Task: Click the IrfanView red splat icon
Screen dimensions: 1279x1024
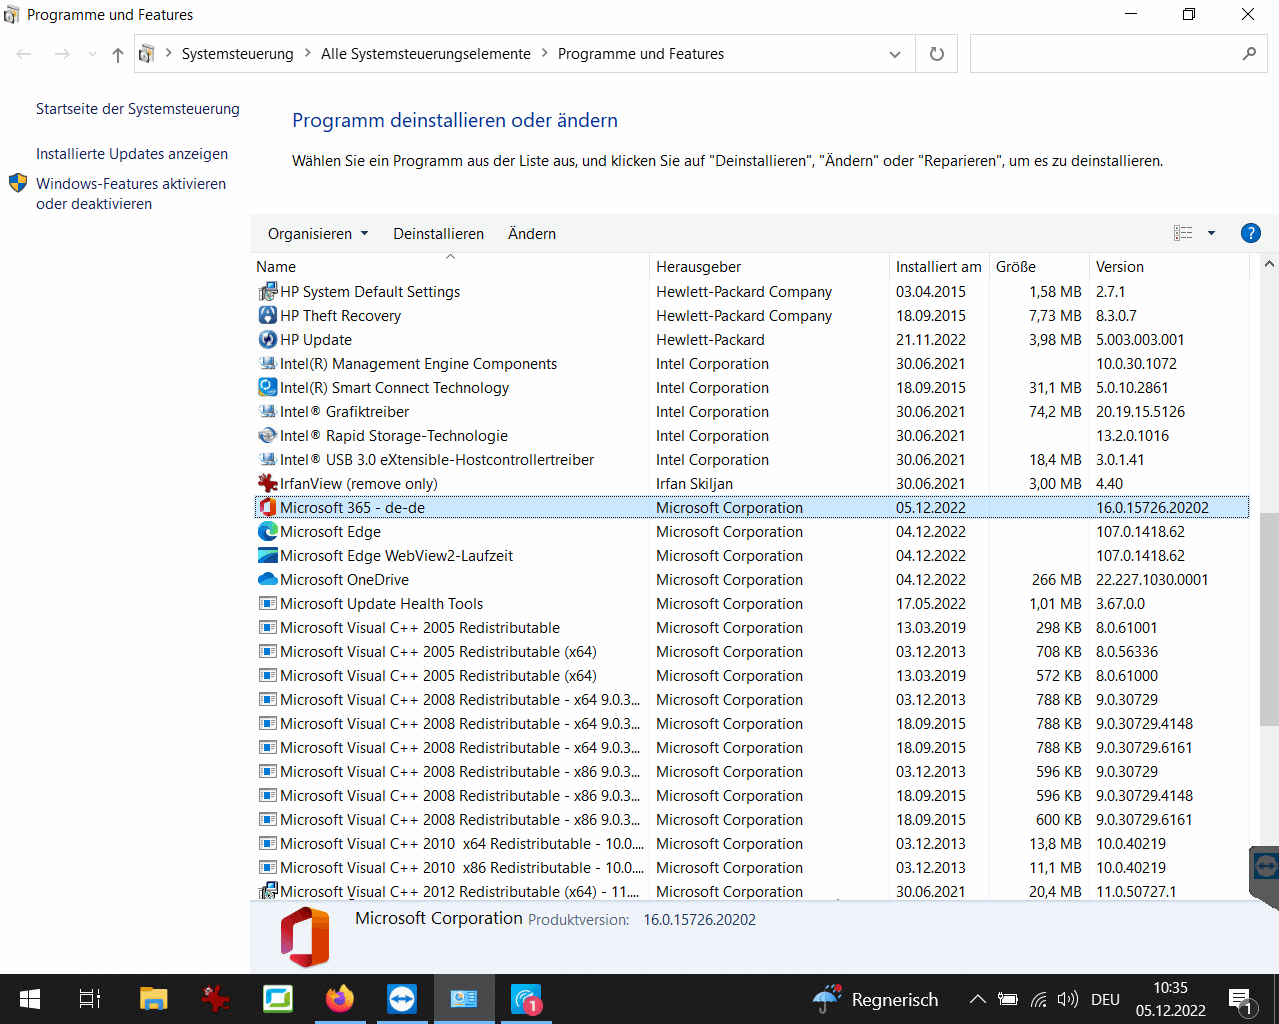Action: (268, 484)
